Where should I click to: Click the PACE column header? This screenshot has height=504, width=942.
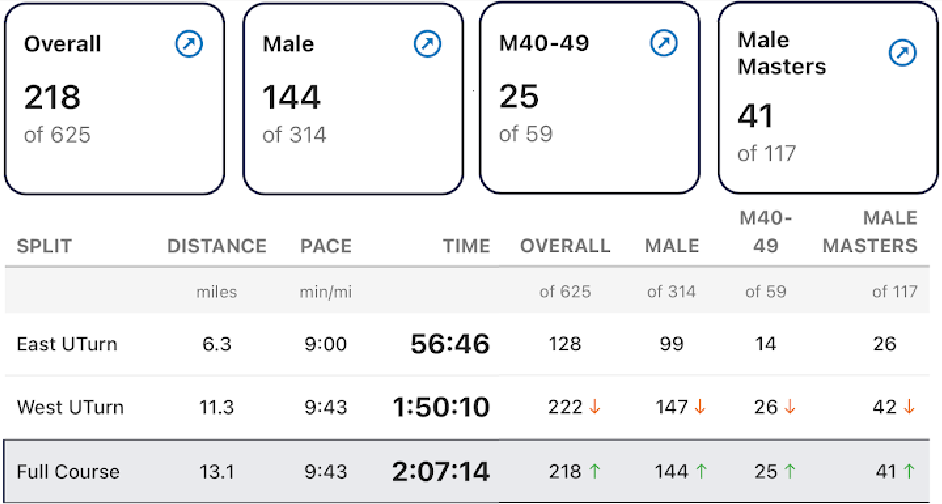click(x=326, y=246)
